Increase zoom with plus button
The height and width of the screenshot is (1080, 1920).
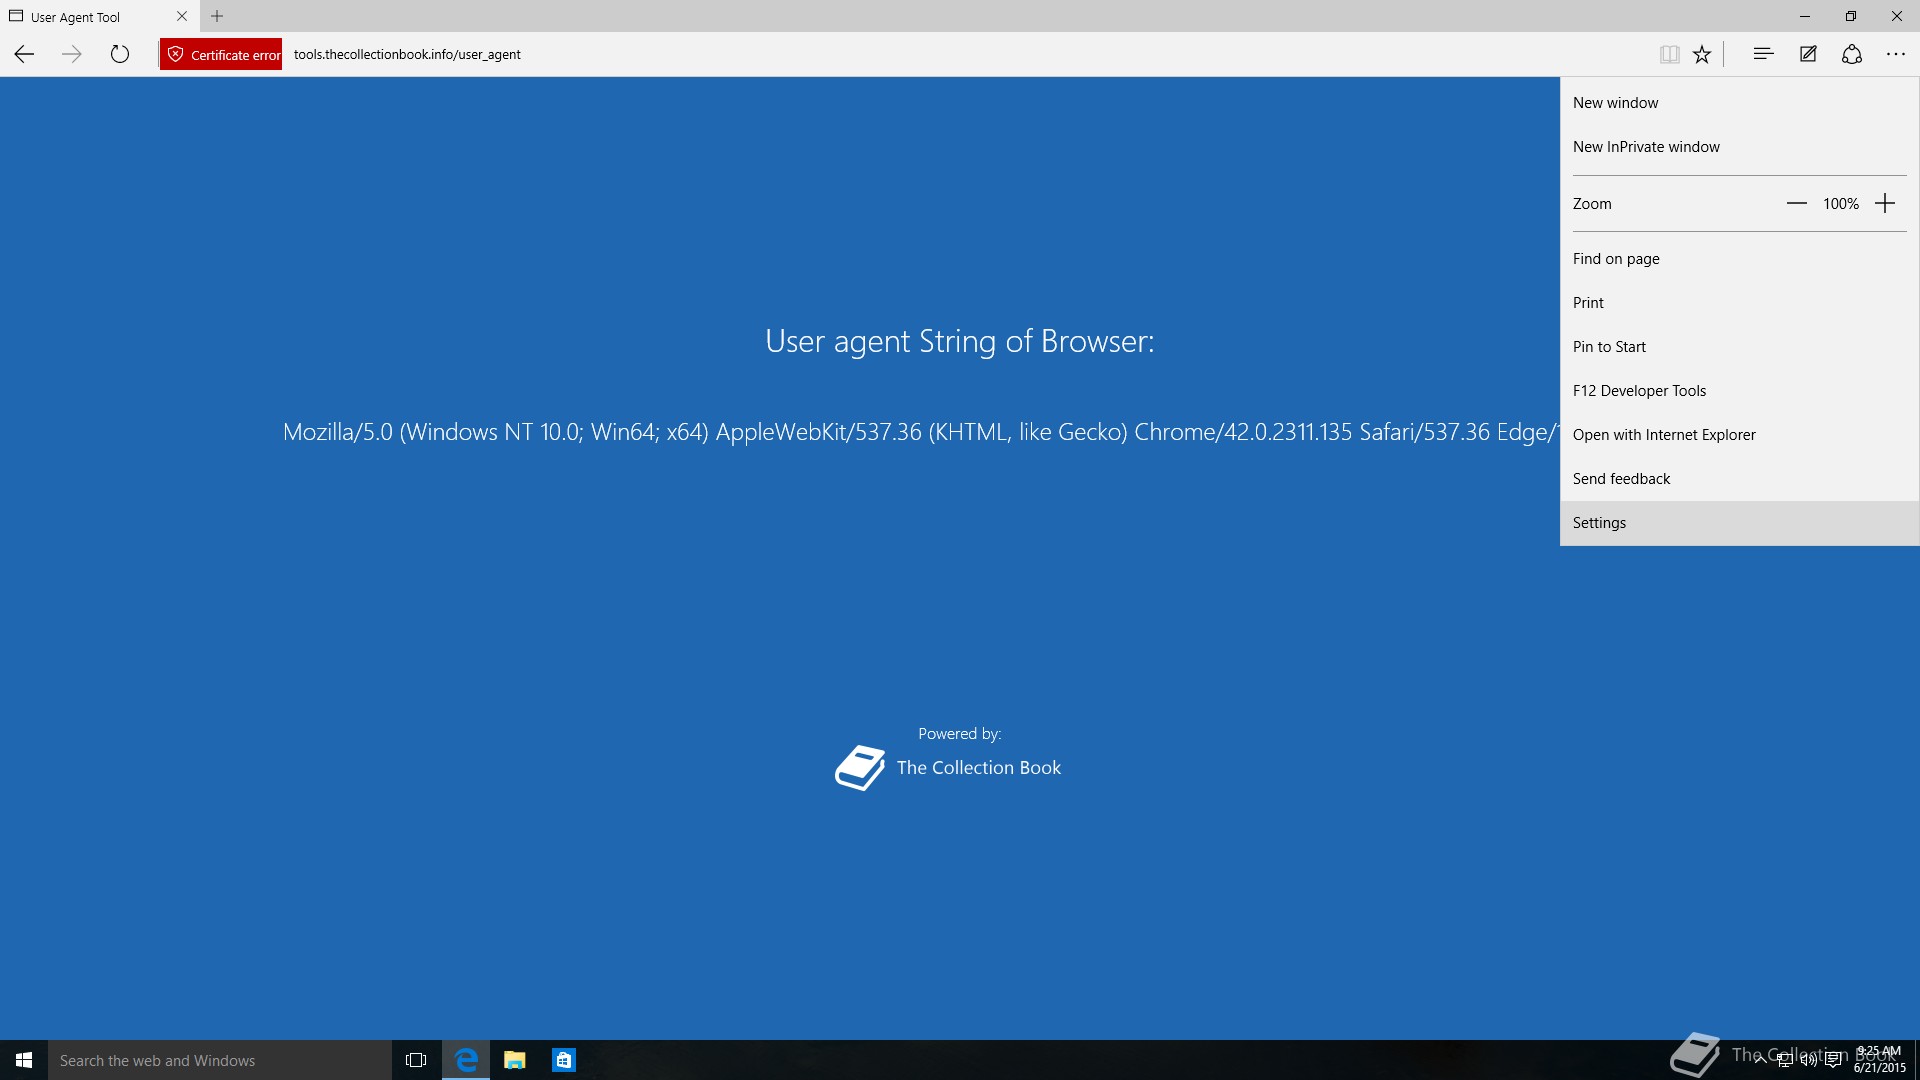pos(1885,204)
